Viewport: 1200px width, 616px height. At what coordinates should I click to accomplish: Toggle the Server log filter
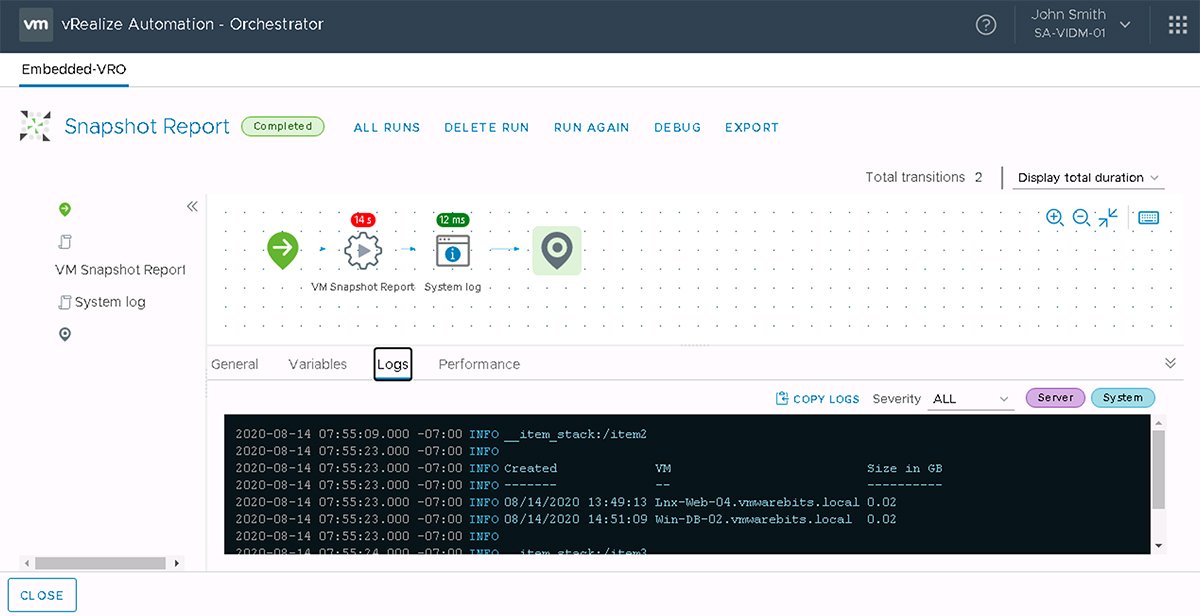pyautogui.click(x=1055, y=397)
